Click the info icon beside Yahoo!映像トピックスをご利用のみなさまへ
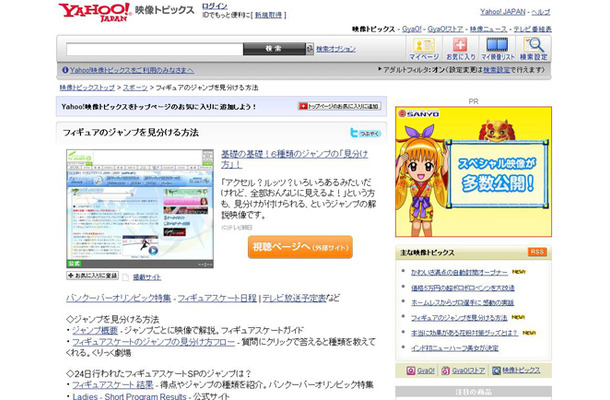Image resolution: width=610 pixels, height=400 pixels. click(x=65, y=70)
